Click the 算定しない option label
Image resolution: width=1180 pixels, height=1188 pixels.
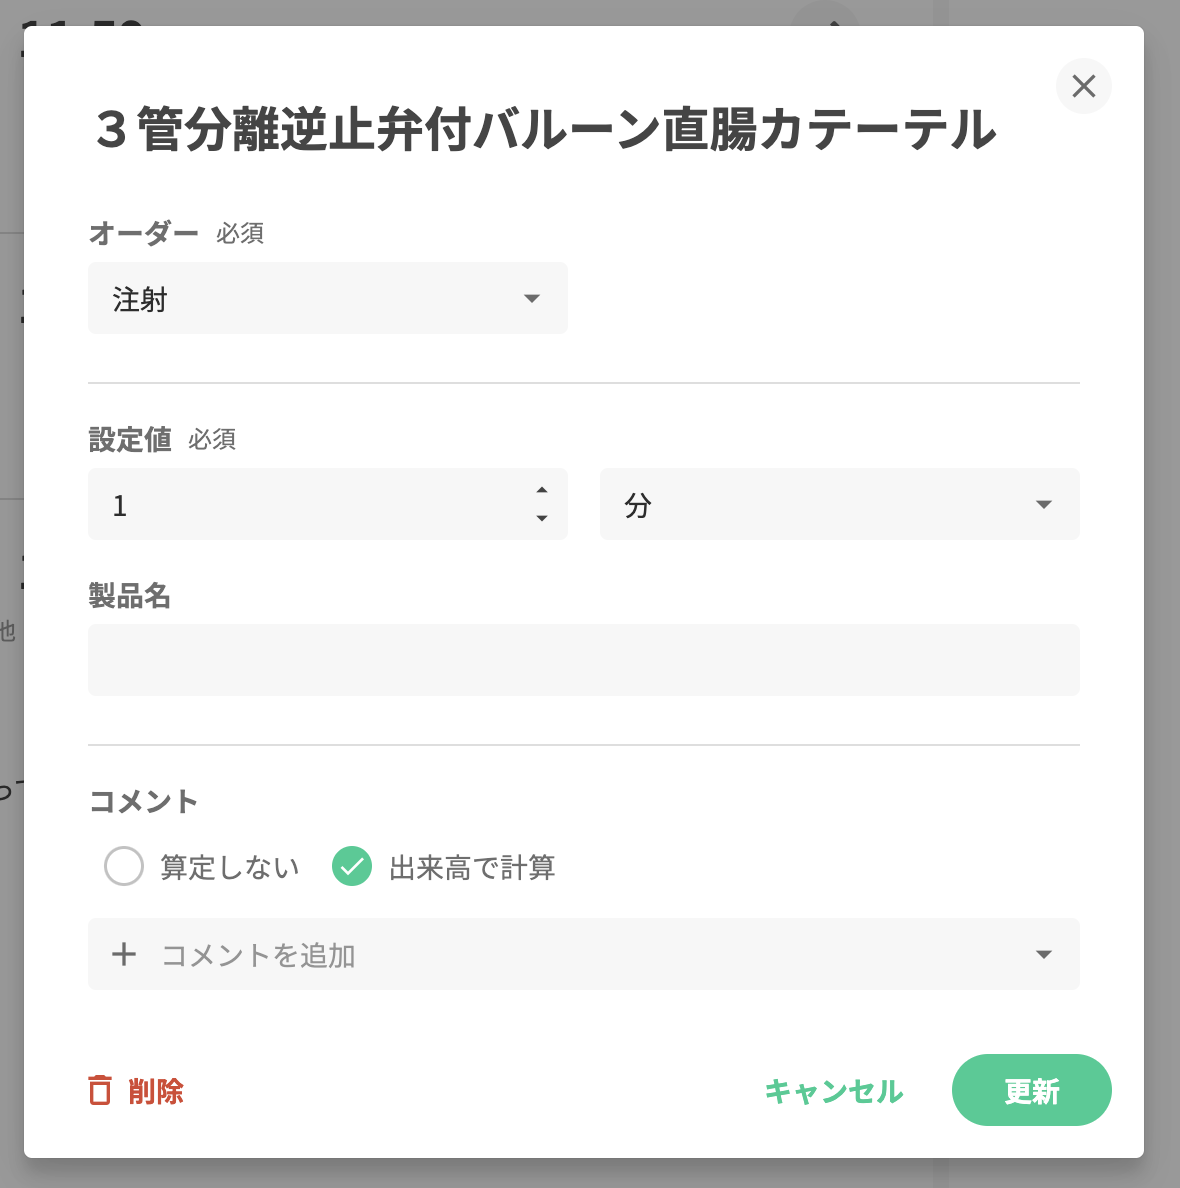(x=230, y=867)
